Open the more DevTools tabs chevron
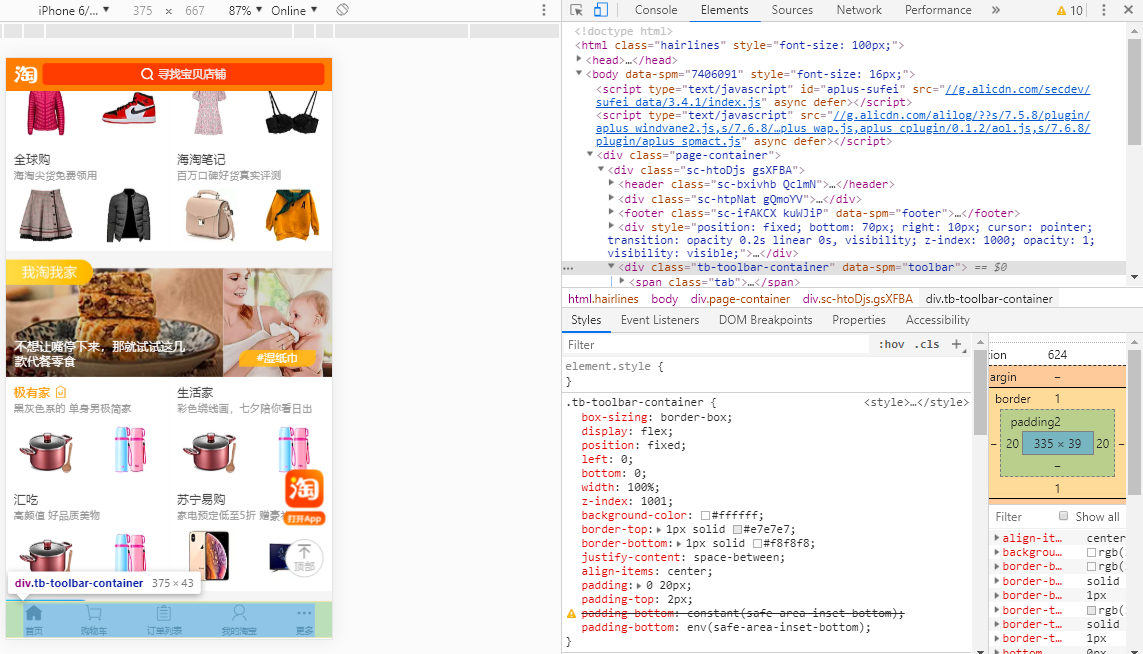 pyautogui.click(x=996, y=10)
